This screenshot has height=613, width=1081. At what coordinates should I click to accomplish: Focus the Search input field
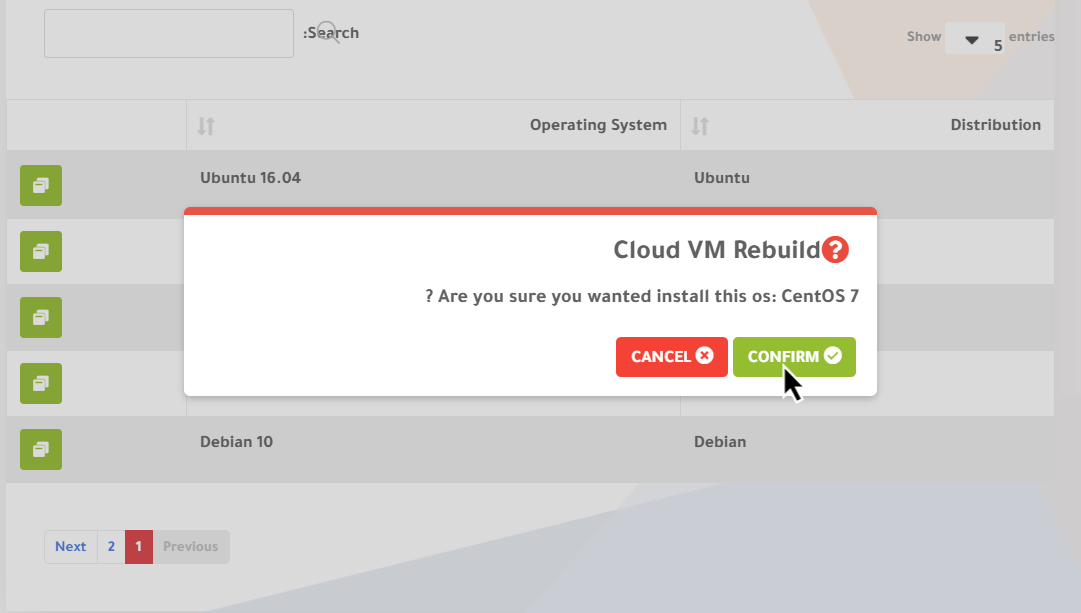point(168,34)
